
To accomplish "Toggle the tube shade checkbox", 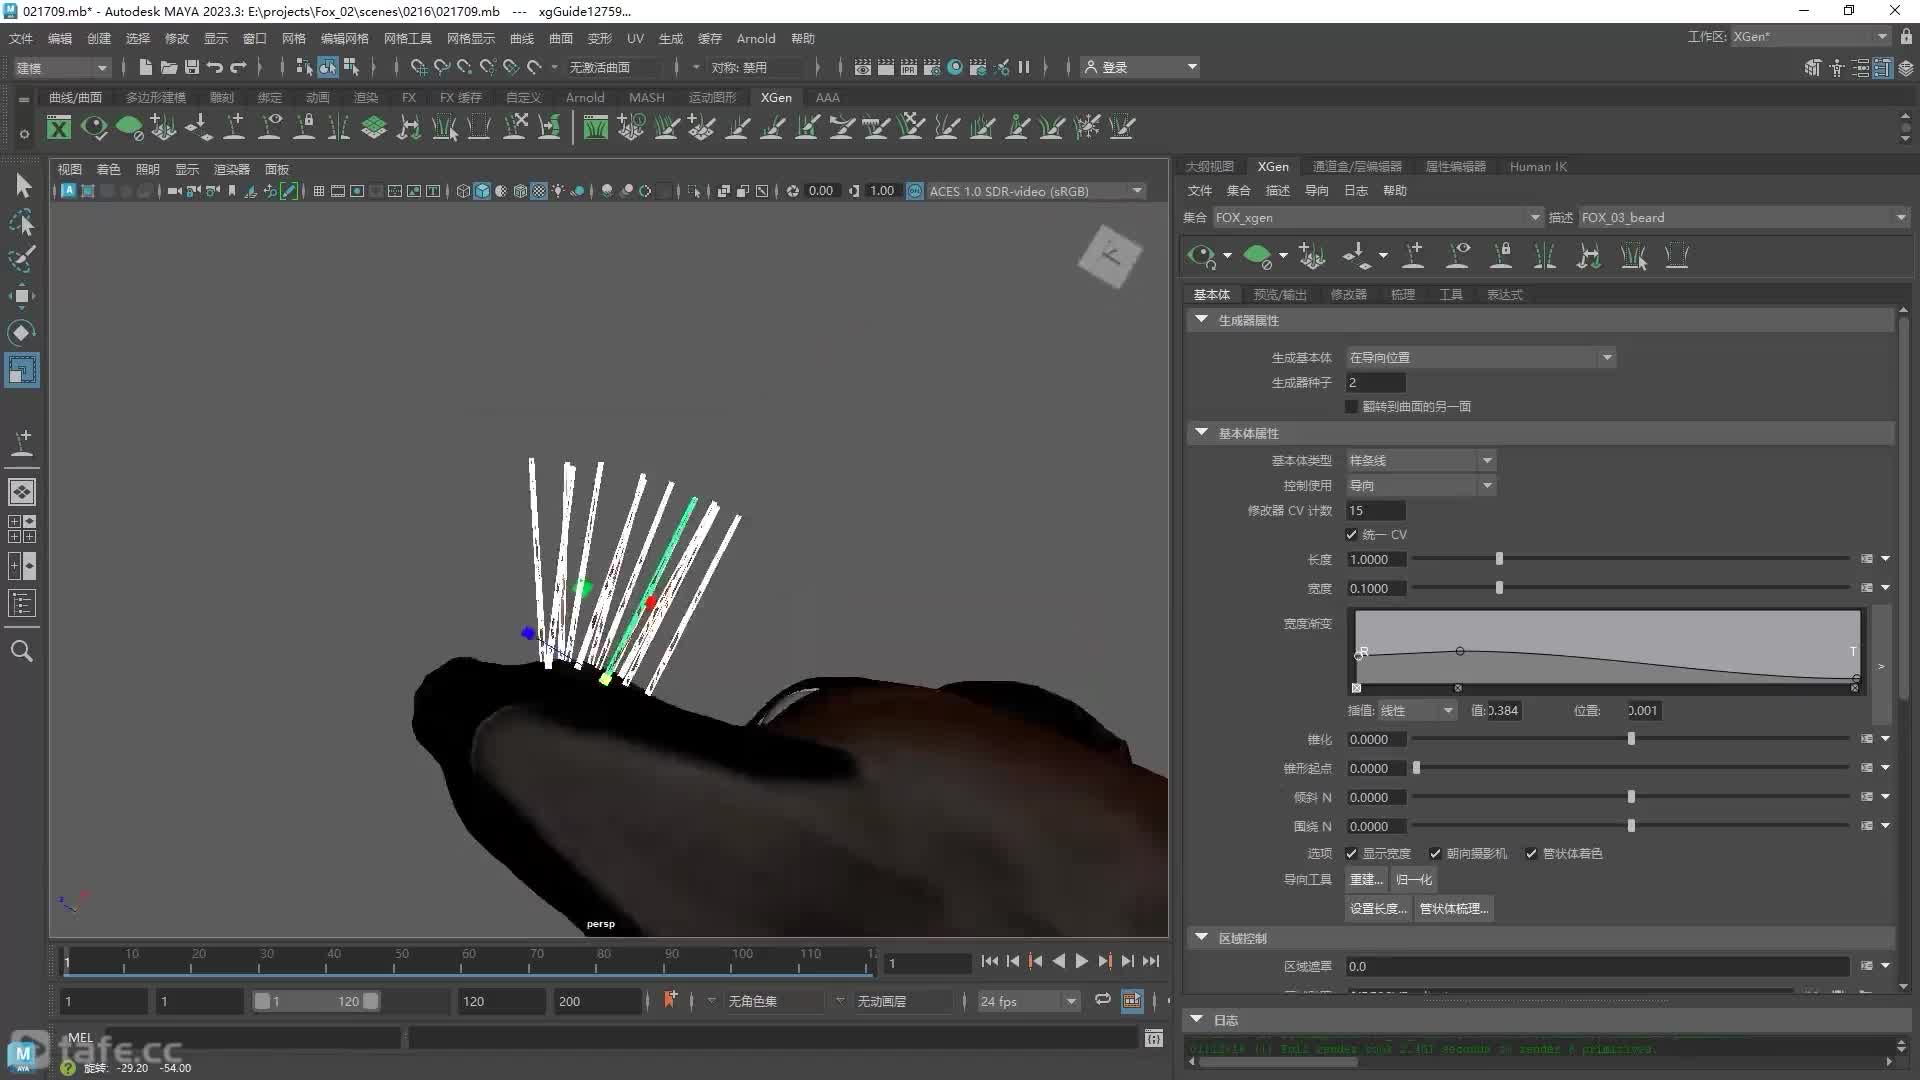I will tap(1531, 854).
